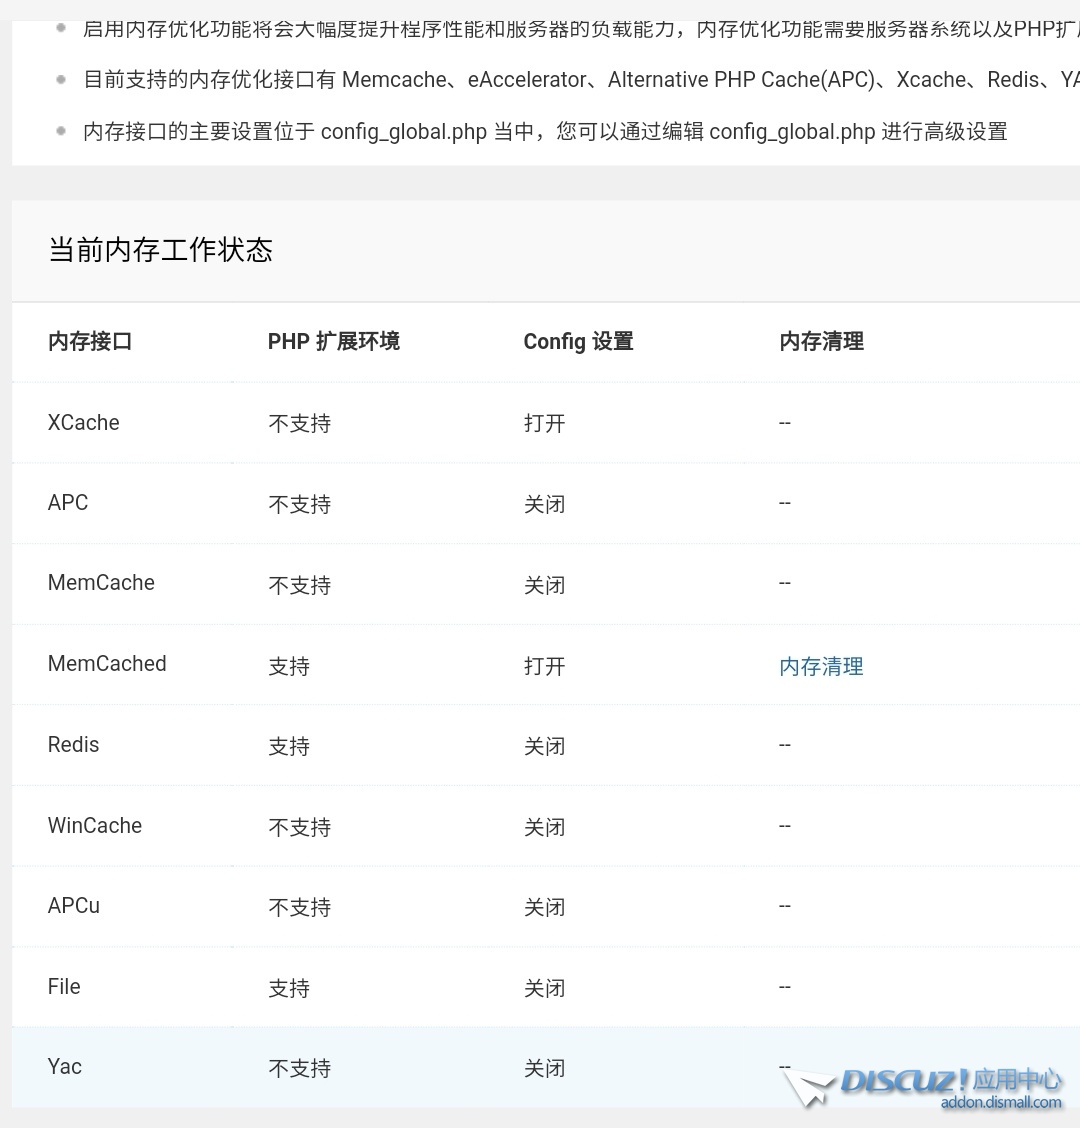Click the 内存接口 column header
Image resolution: width=1080 pixels, height=1128 pixels.
[90, 341]
